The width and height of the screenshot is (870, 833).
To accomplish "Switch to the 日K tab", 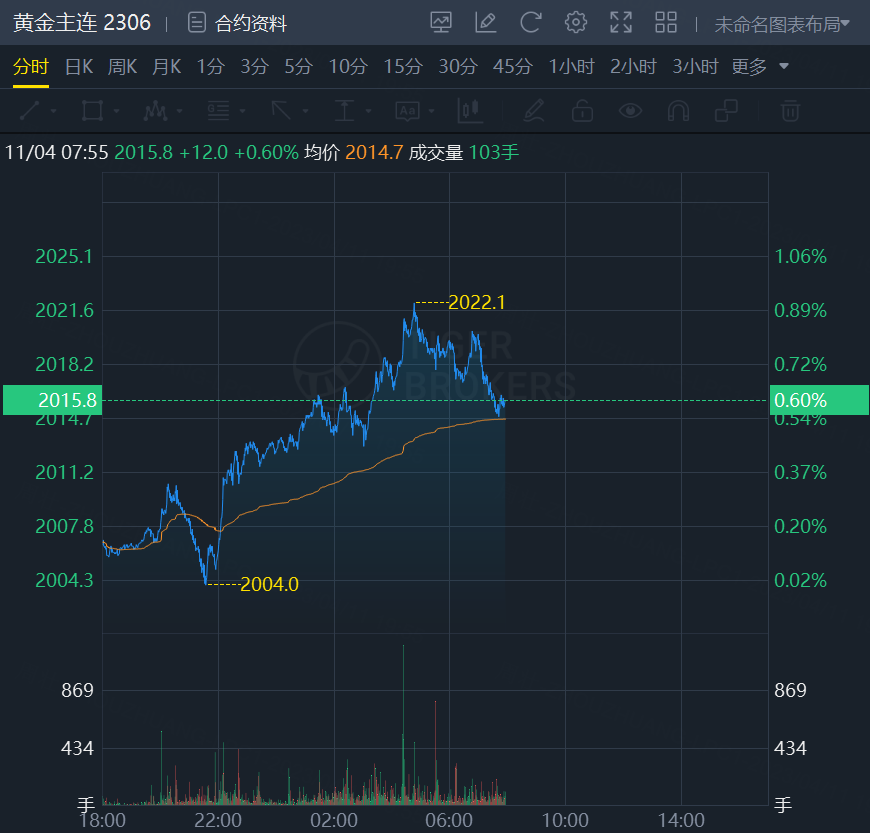I will pyautogui.click(x=79, y=67).
